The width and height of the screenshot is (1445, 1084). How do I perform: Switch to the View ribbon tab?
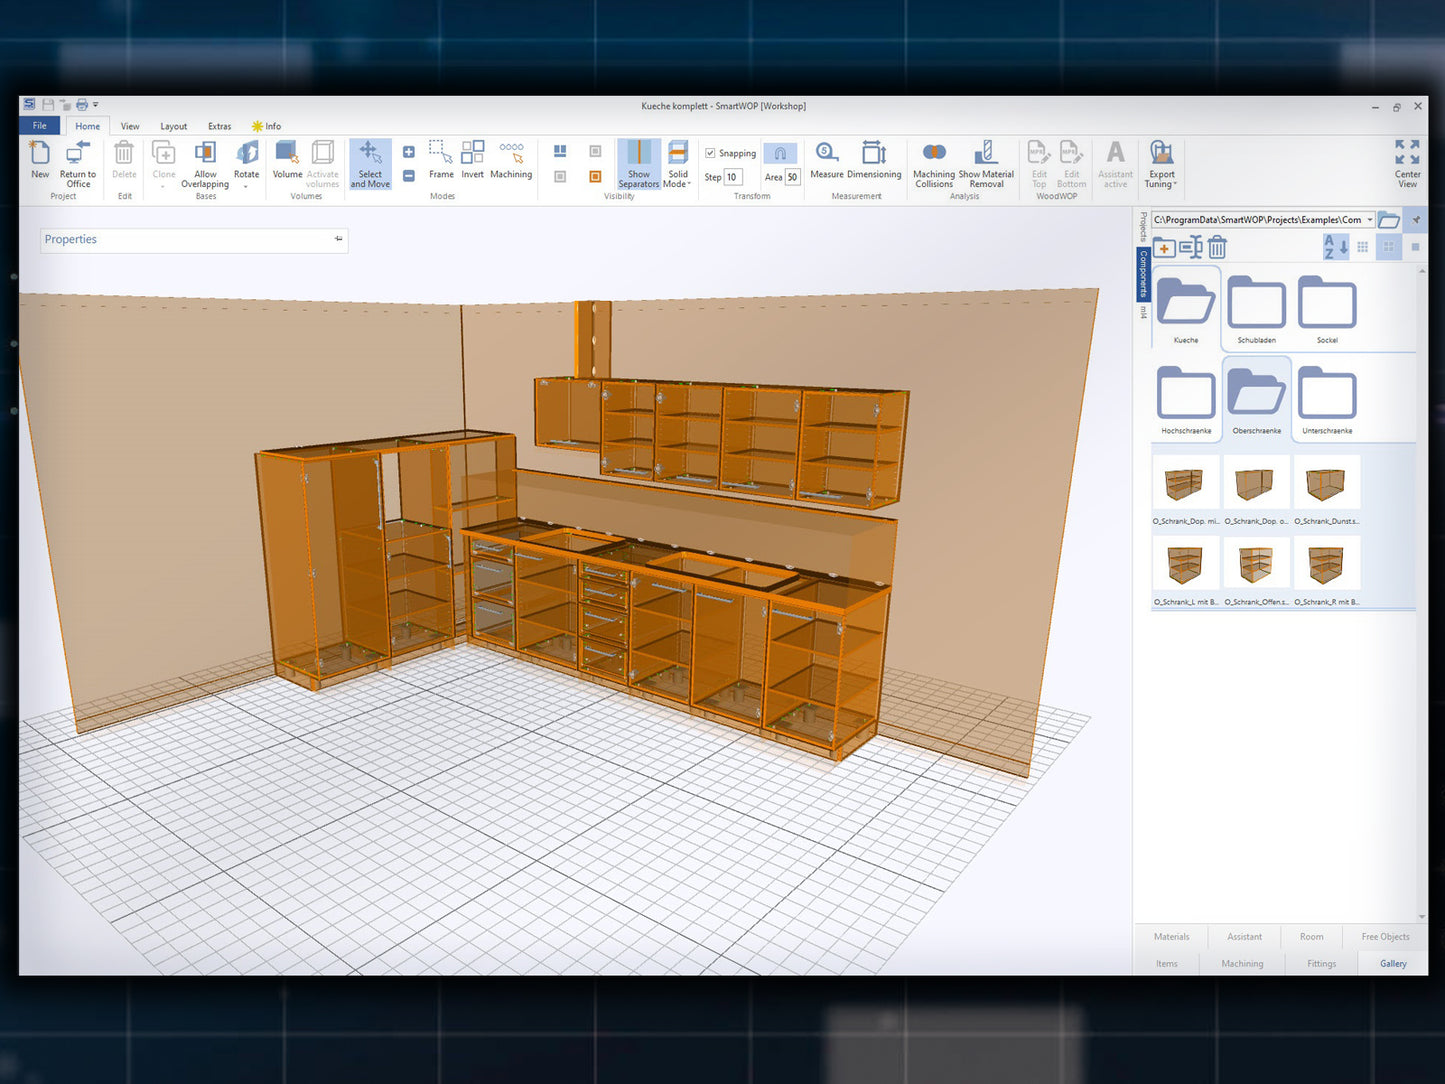coord(130,126)
